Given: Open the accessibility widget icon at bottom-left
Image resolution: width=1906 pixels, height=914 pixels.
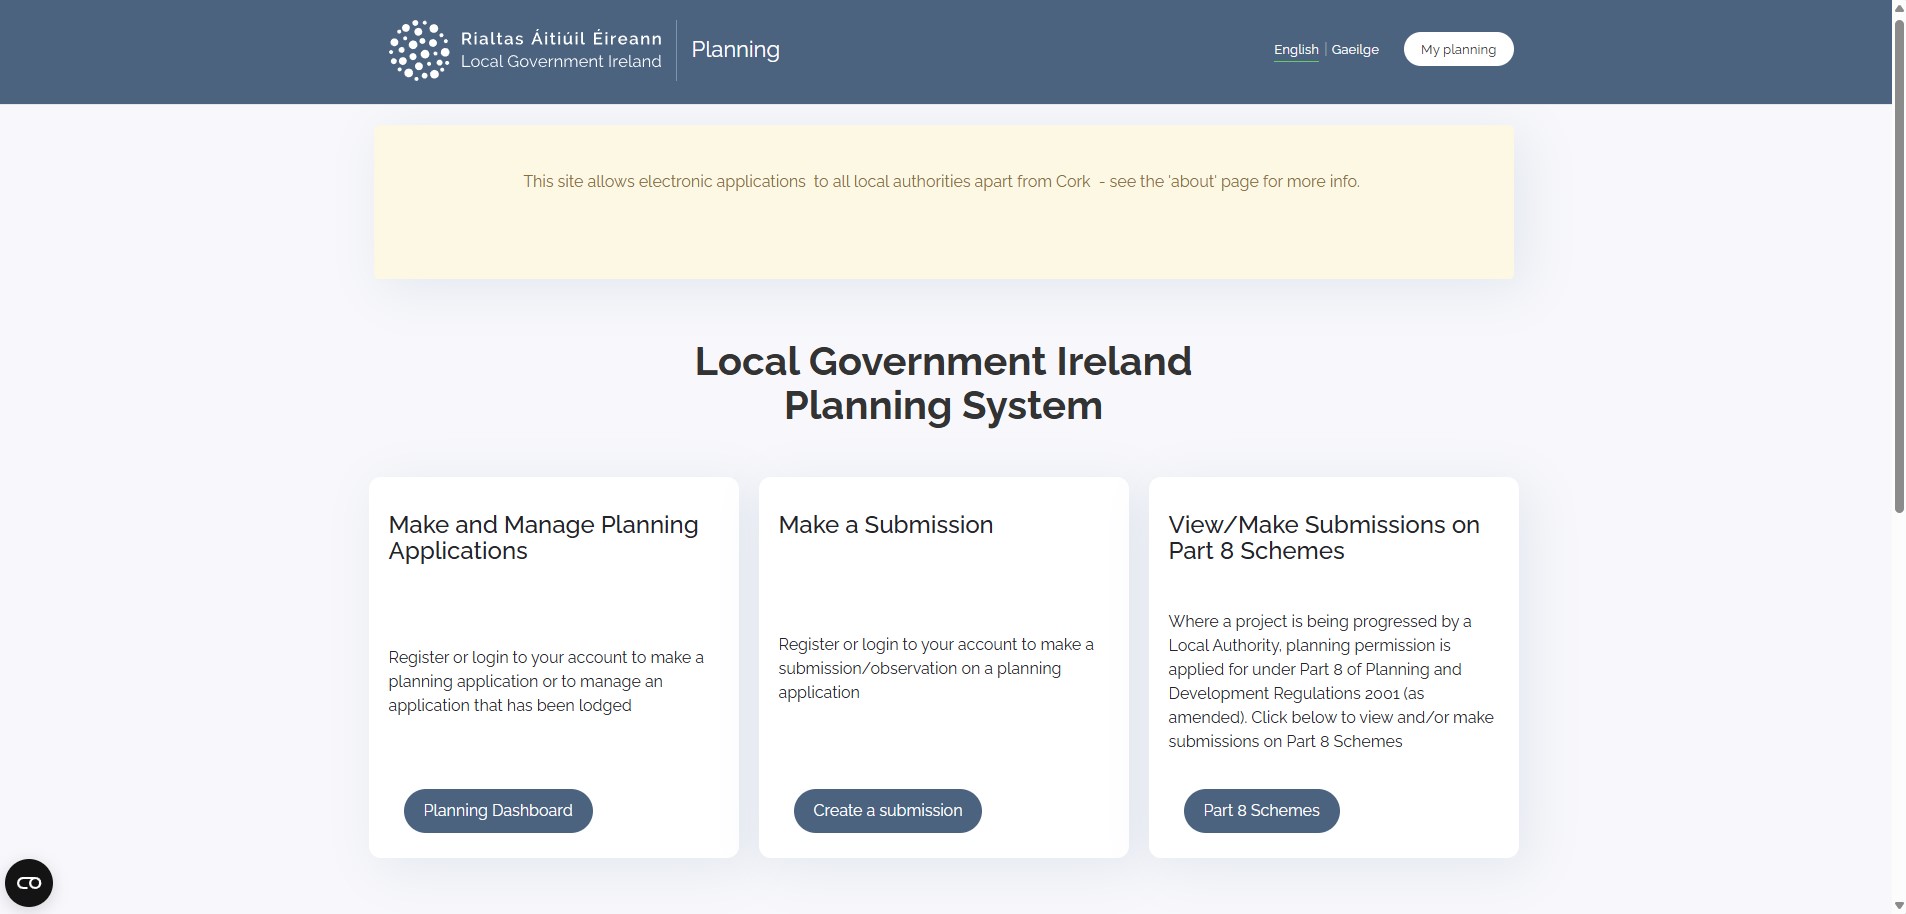Looking at the screenshot, I should click(29, 883).
